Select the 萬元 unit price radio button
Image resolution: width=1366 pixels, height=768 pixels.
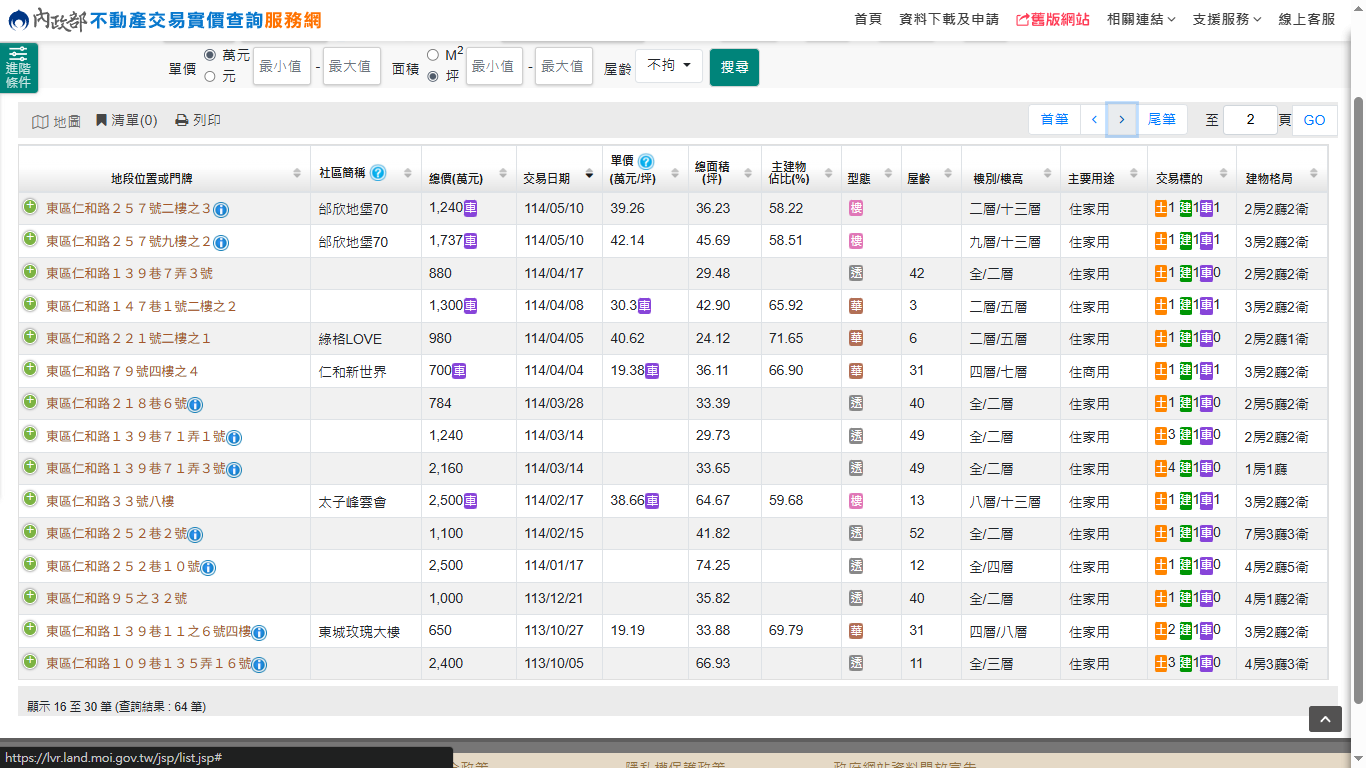pos(210,55)
